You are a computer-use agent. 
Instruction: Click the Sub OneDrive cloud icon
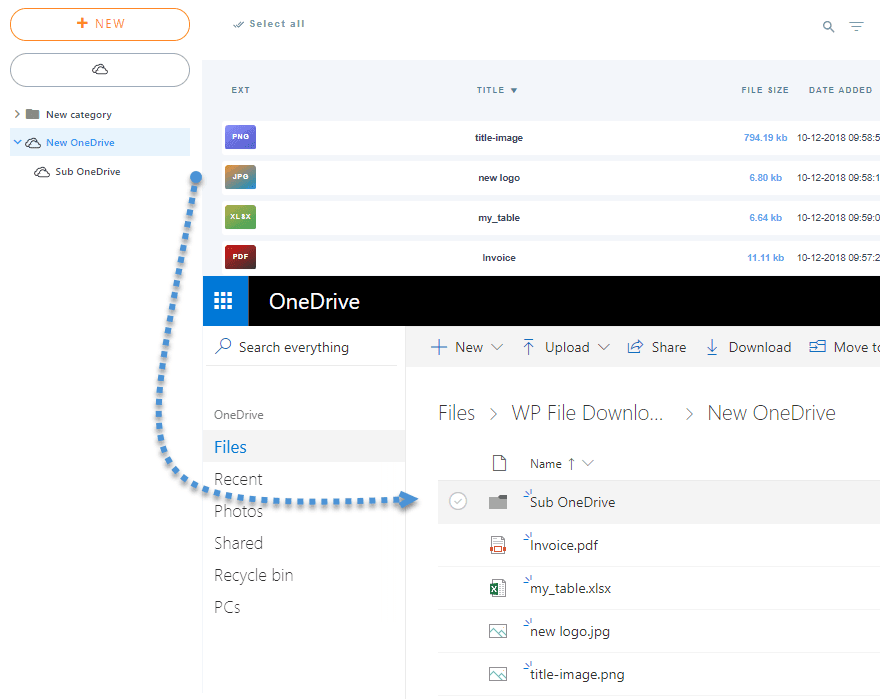coord(42,172)
